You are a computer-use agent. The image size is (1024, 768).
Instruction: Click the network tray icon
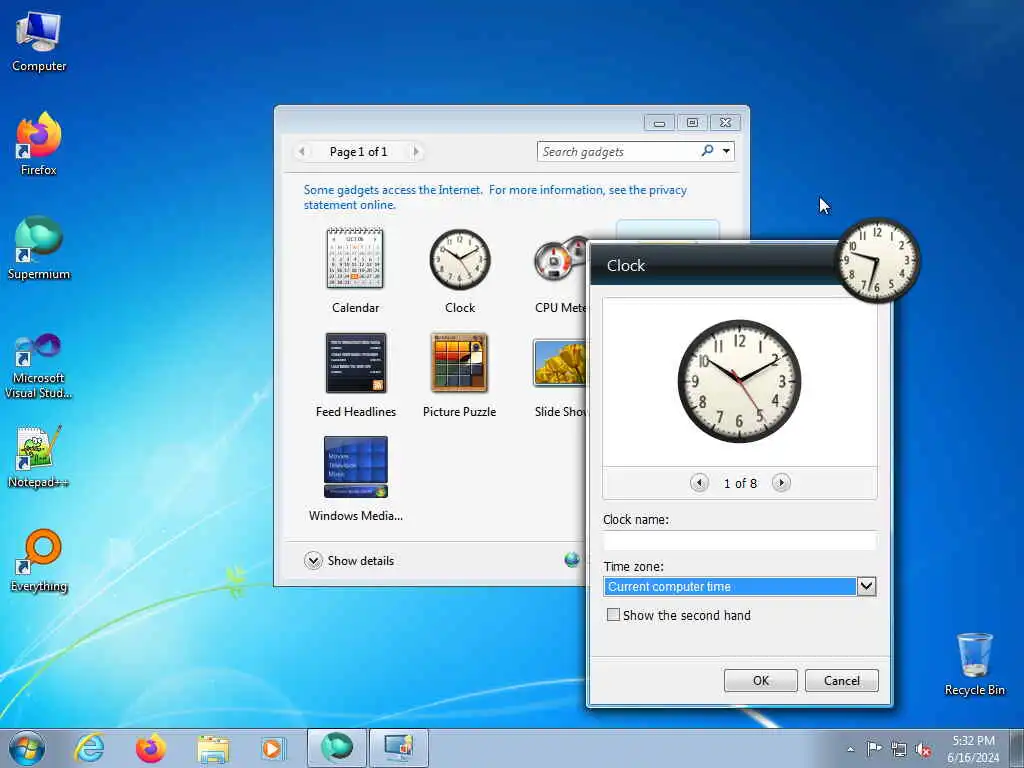pos(899,749)
